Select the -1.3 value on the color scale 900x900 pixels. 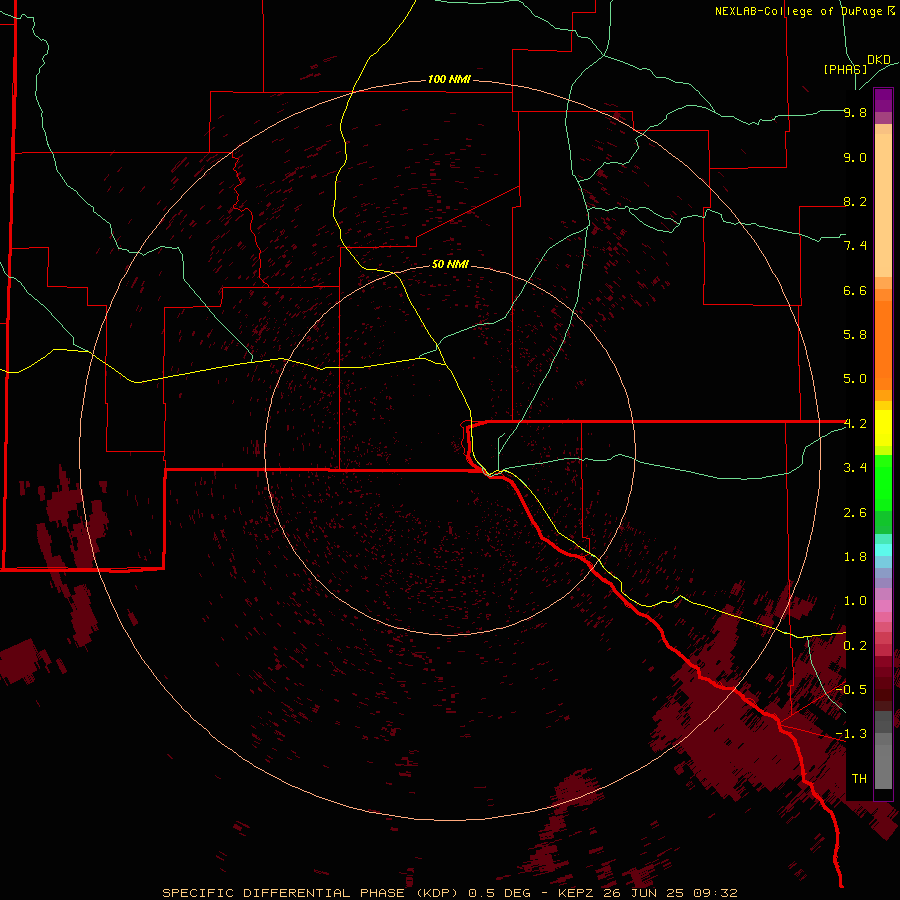(852, 734)
